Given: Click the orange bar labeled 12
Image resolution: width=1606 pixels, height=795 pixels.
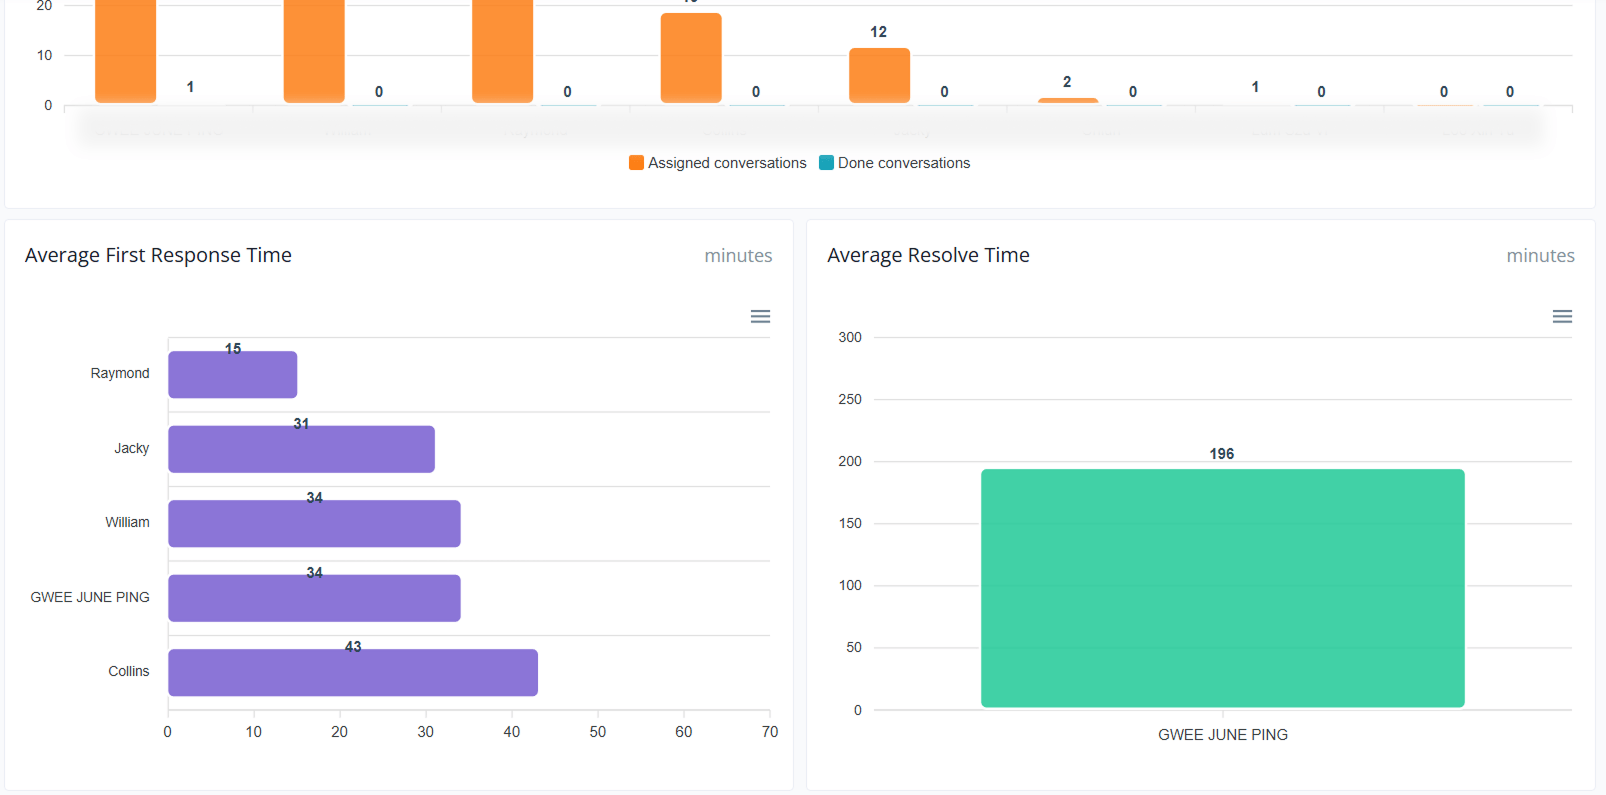Looking at the screenshot, I should (879, 75).
